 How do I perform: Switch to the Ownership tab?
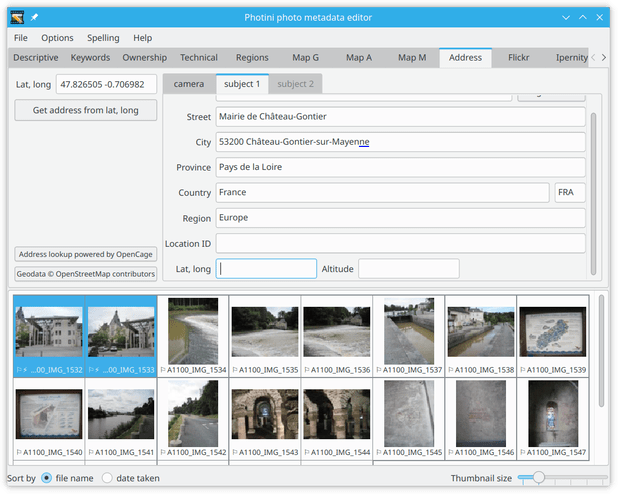coord(144,58)
